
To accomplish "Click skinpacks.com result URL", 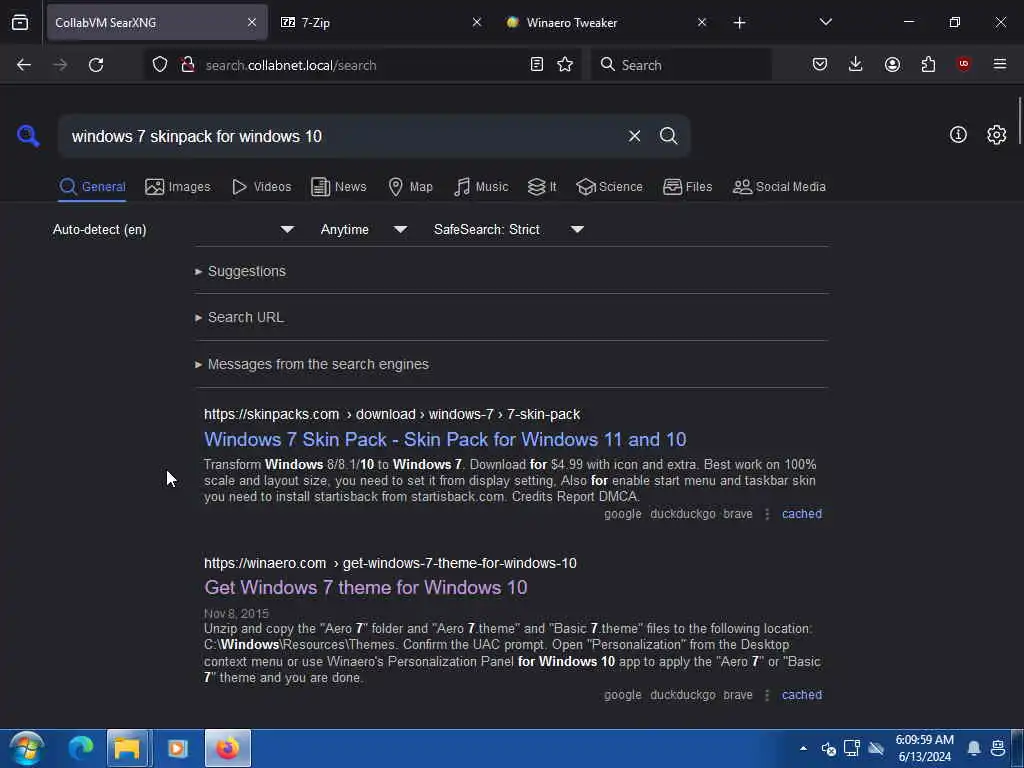I will coord(392,414).
